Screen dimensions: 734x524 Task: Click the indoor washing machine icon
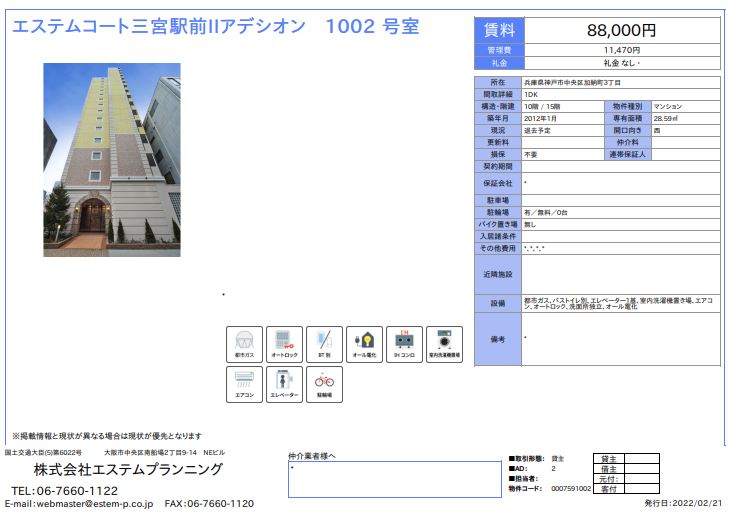point(445,345)
